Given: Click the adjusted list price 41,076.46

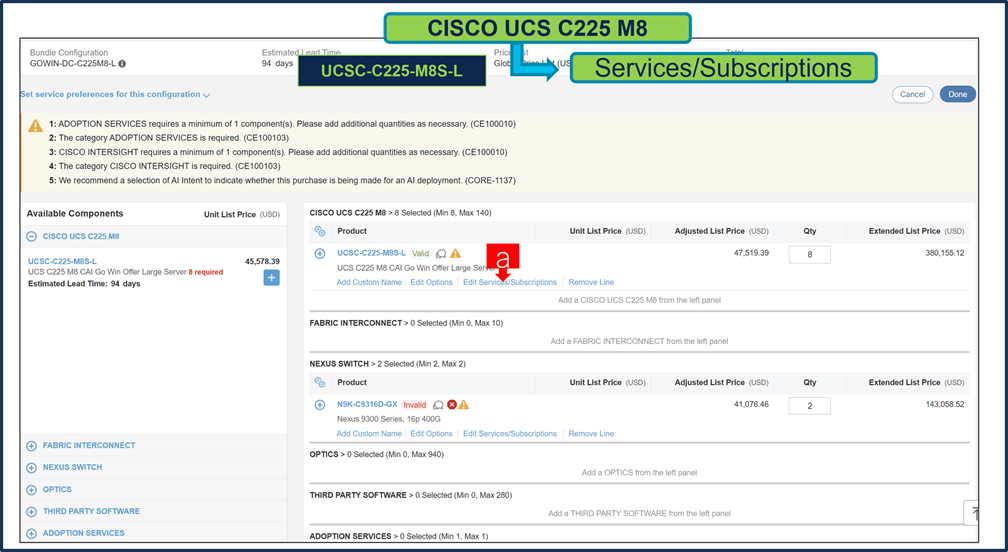Looking at the screenshot, I should [752, 404].
